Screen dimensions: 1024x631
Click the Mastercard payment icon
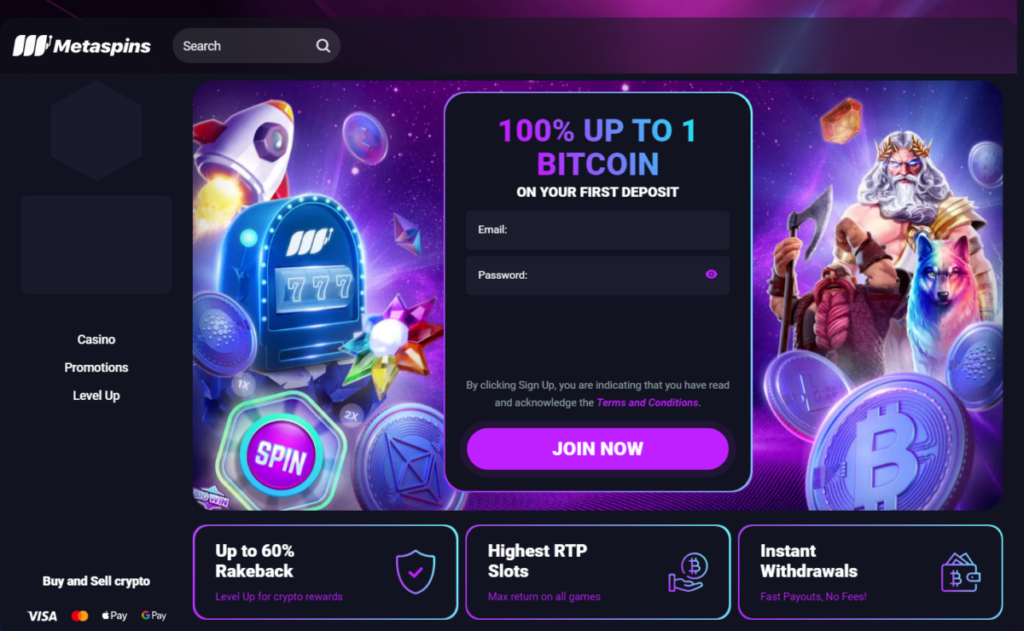(80, 616)
